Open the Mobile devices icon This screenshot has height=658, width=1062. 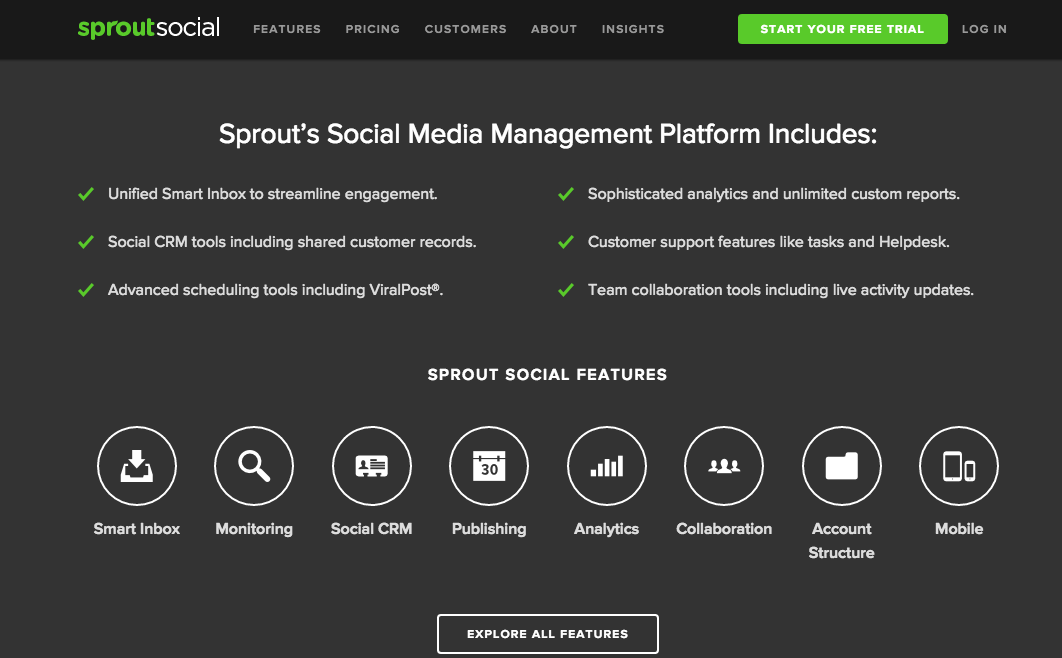[958, 466]
